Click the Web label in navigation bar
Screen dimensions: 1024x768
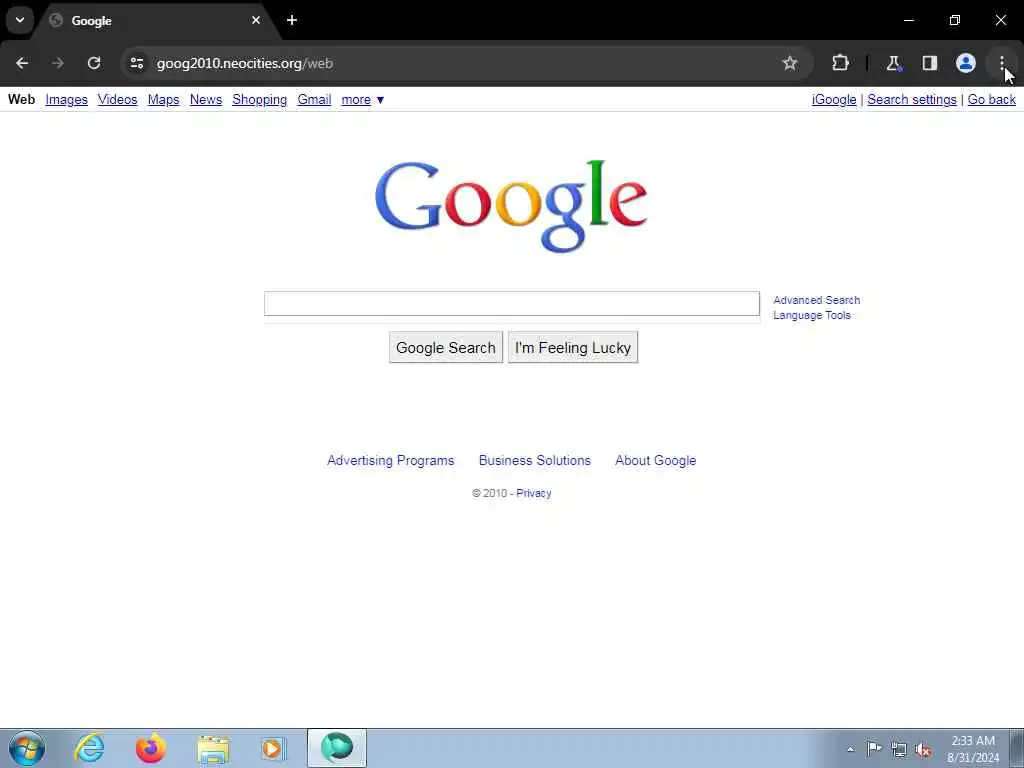21,99
